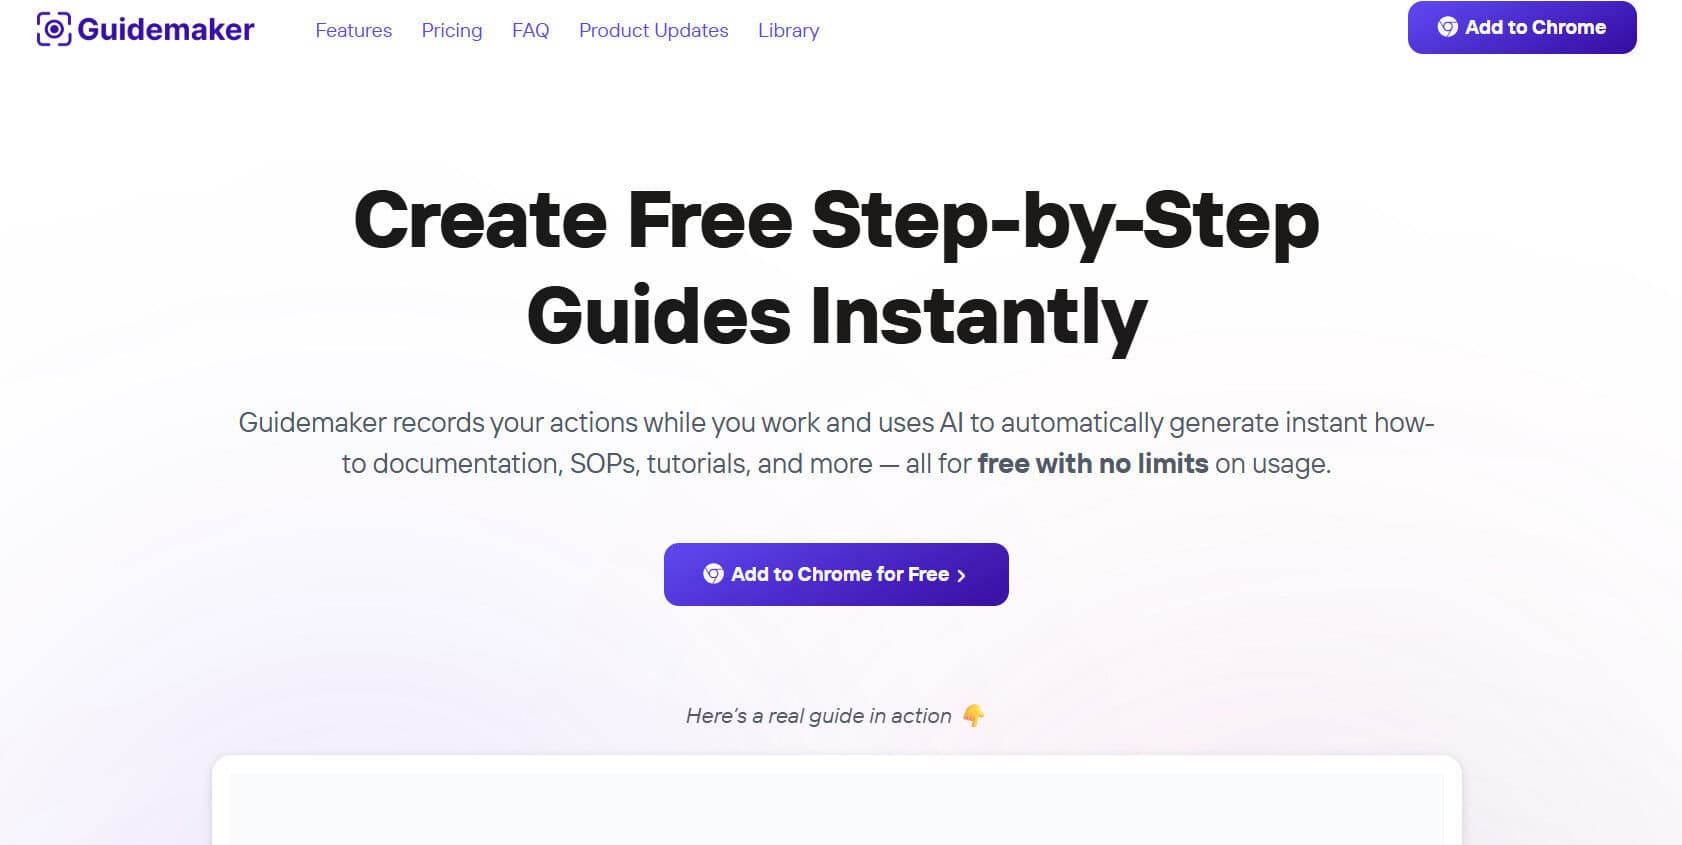Image resolution: width=1682 pixels, height=845 pixels.
Task: Go to the Pricing page
Action: click(451, 31)
